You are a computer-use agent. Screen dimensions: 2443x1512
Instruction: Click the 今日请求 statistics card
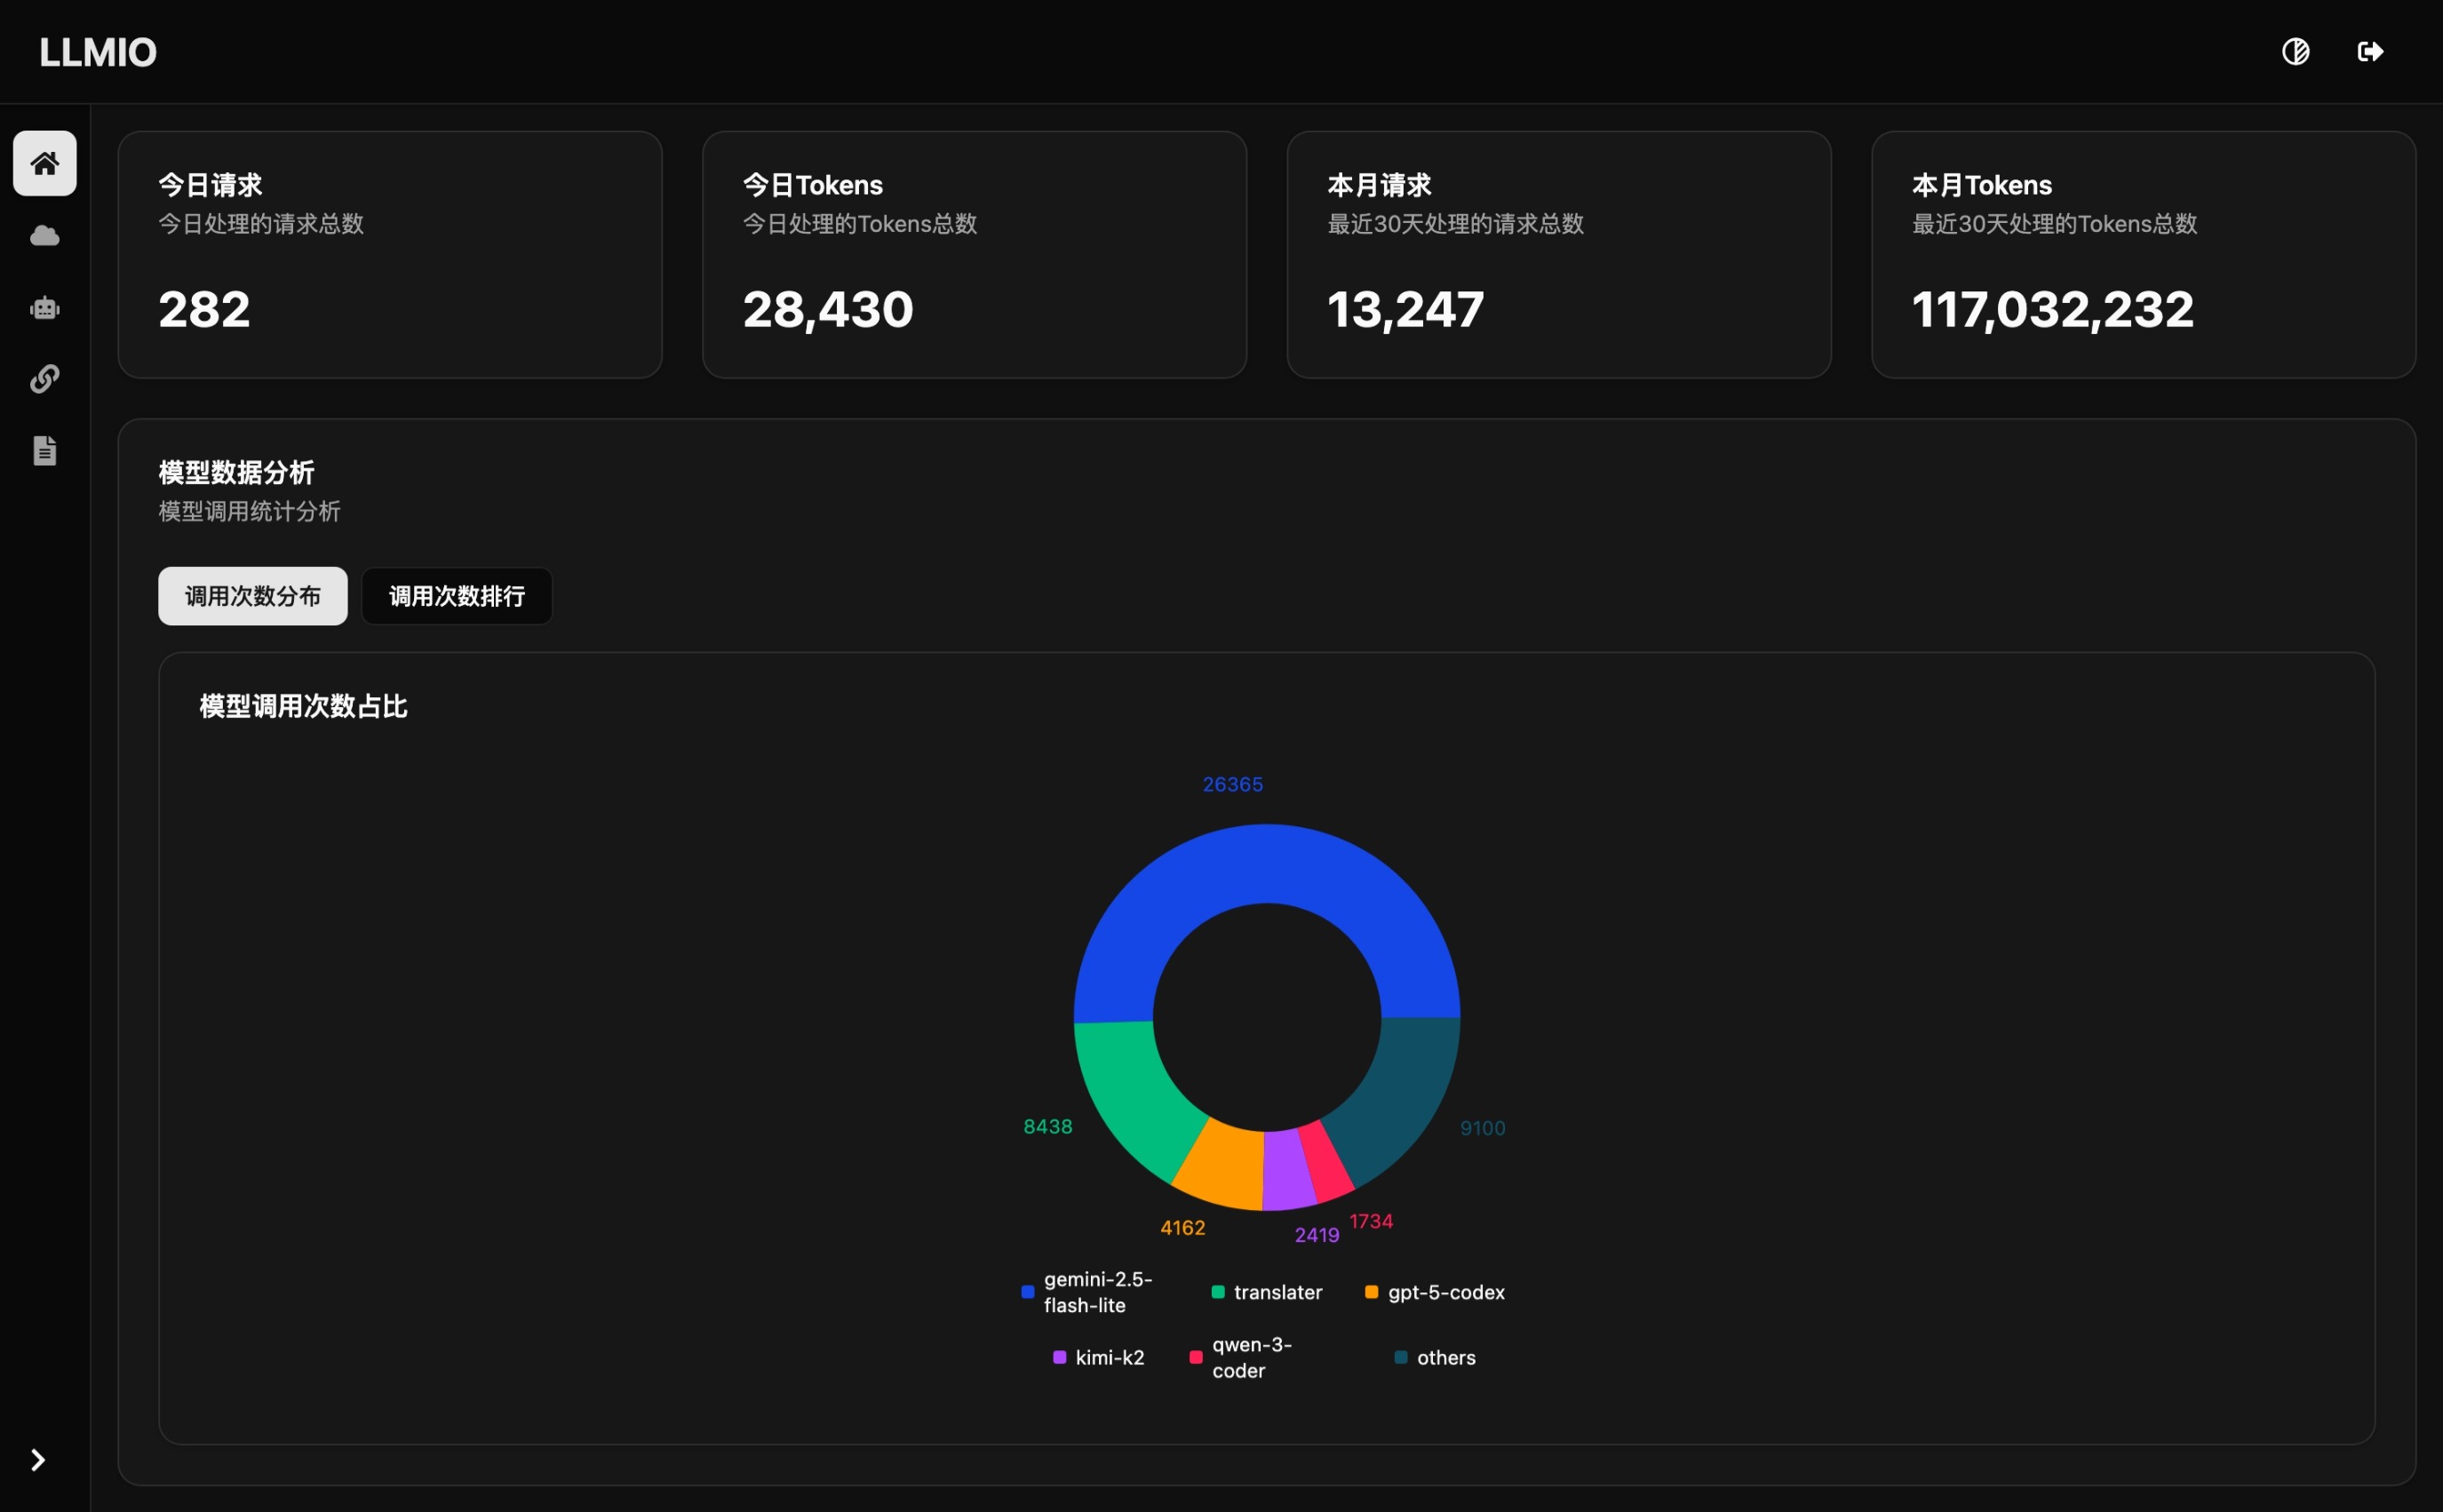[x=389, y=255]
